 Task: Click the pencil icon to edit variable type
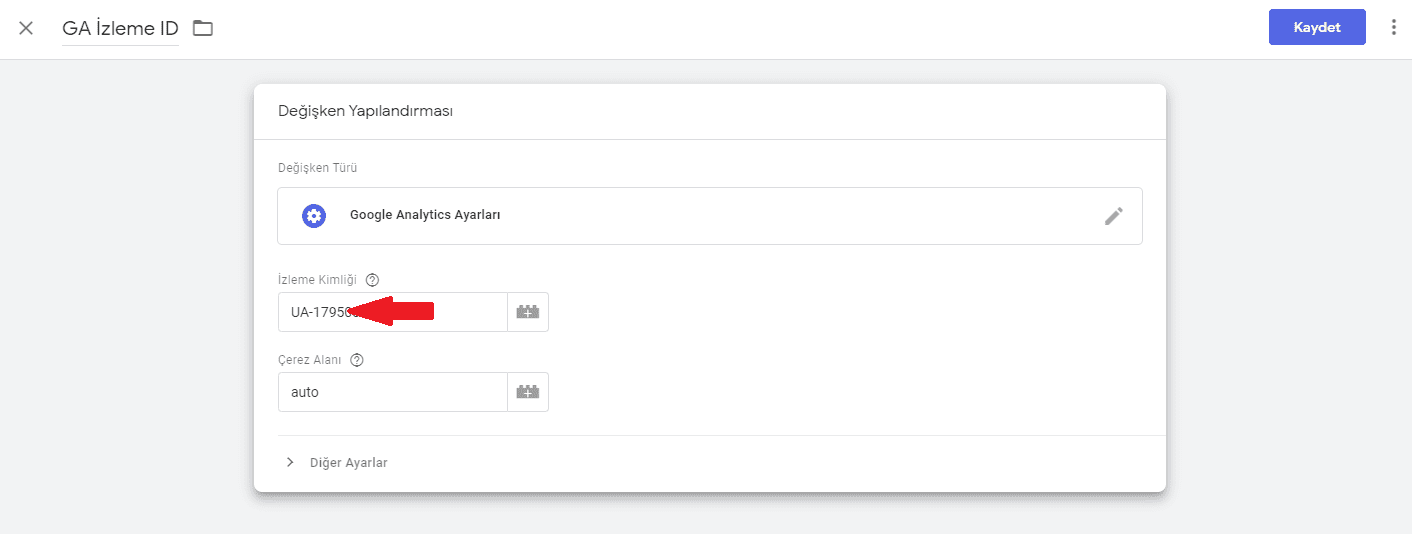point(1113,216)
